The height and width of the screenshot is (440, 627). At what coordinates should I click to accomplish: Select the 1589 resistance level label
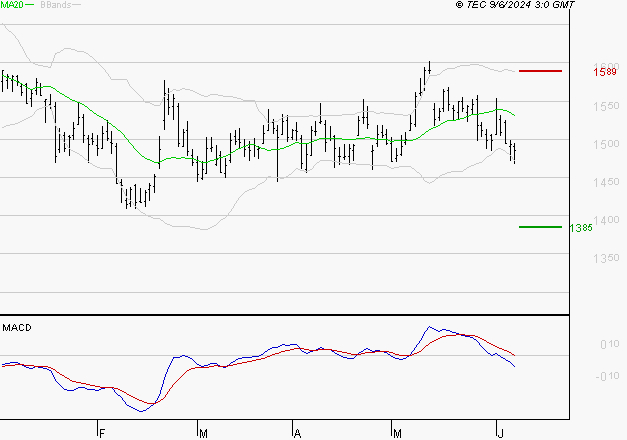[x=605, y=72]
